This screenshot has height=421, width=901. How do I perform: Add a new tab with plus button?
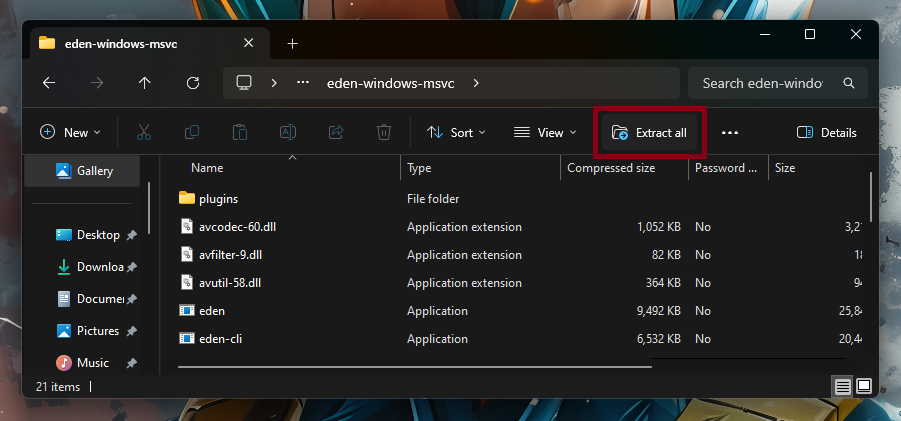[292, 44]
